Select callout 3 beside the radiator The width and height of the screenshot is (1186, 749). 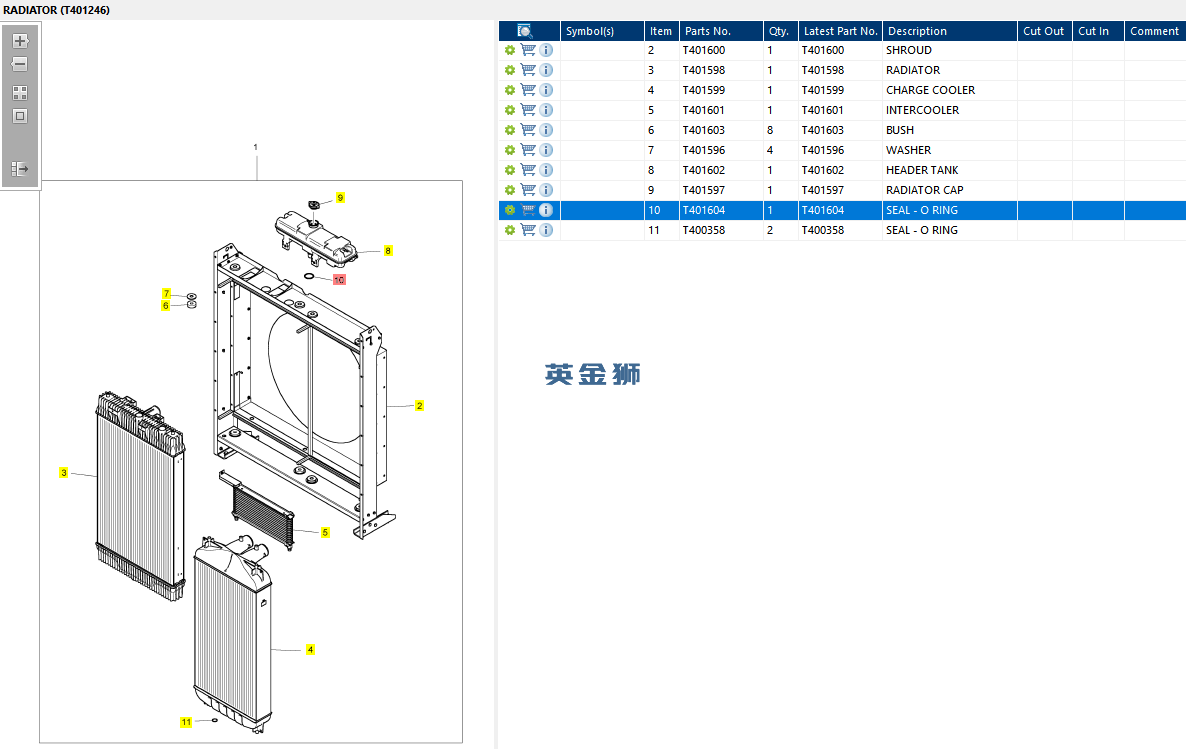click(64, 473)
